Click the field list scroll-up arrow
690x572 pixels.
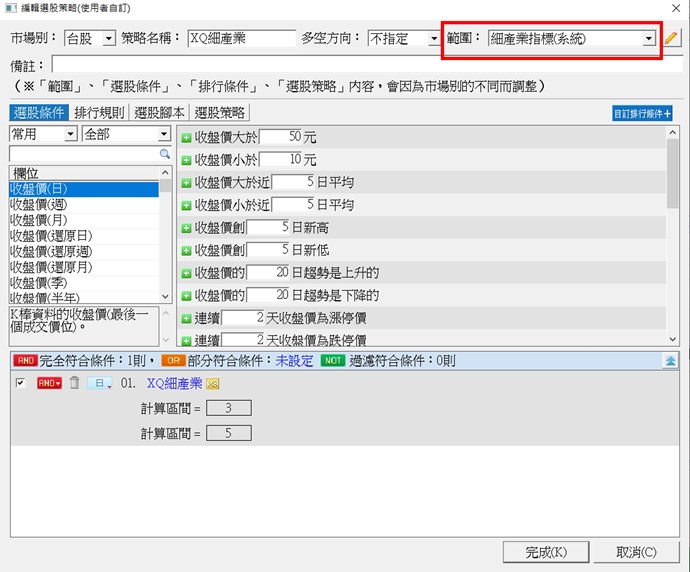point(165,172)
